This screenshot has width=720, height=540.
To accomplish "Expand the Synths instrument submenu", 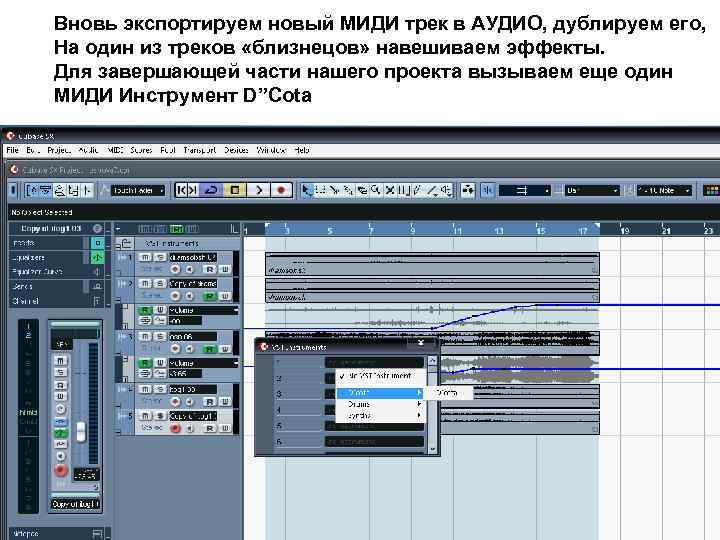I will (380, 416).
